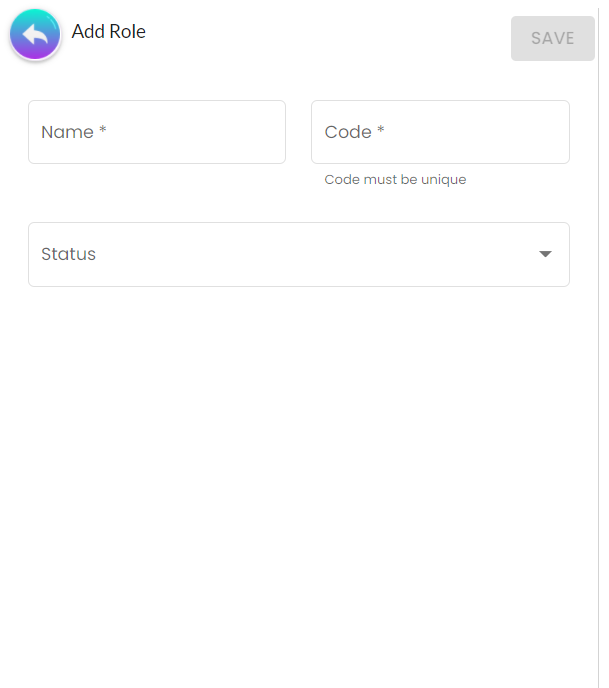The height and width of the screenshot is (688, 609).
Task: Submit the role form with SAVE
Action: point(552,39)
